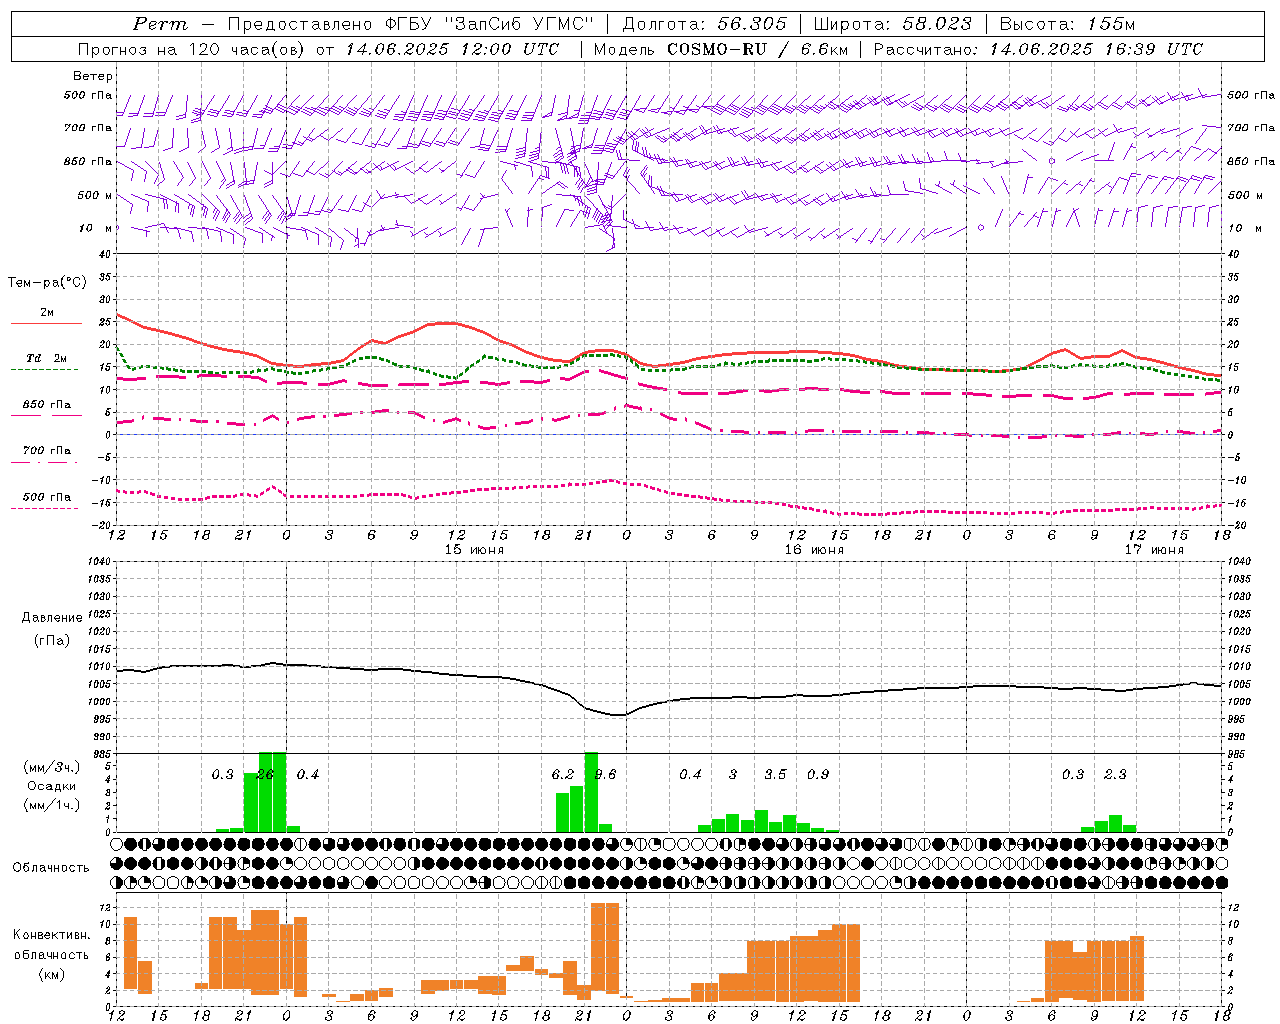The height and width of the screenshot is (1024, 1280).
Task: Click the "Тем-ра(°C)" temperature panel label
Action: click(x=47, y=283)
